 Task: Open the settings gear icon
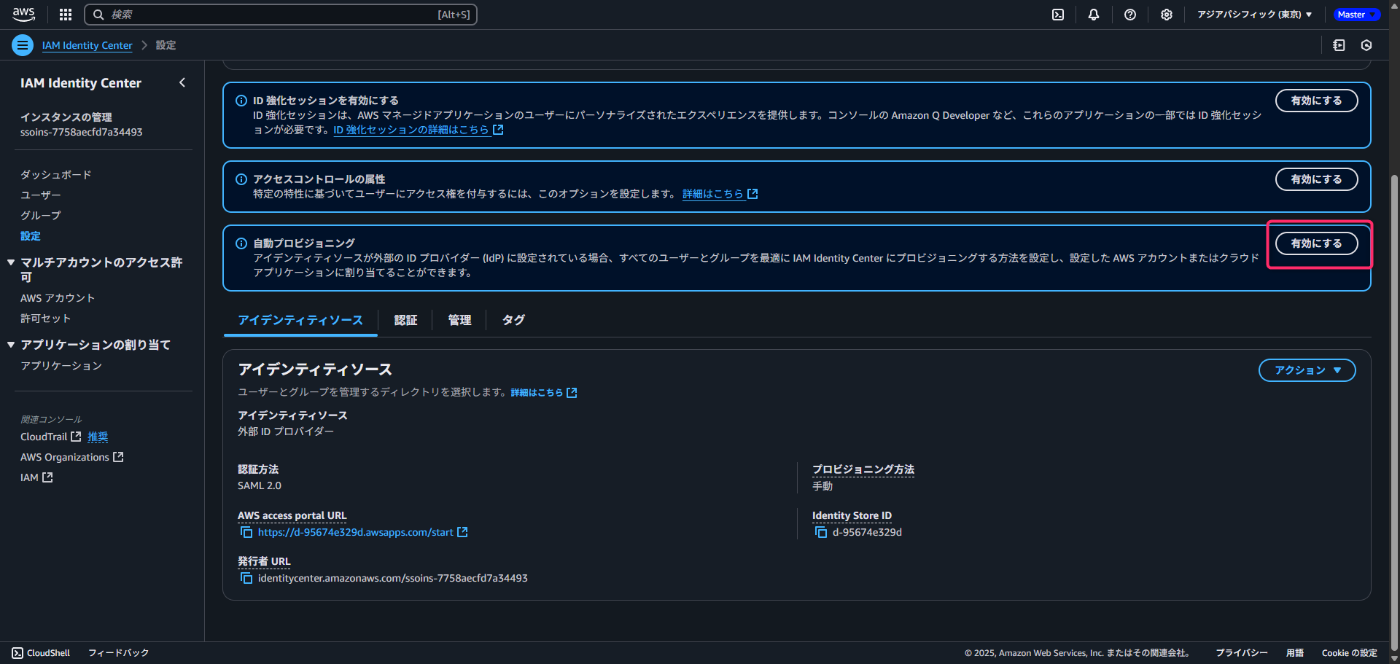point(1167,15)
